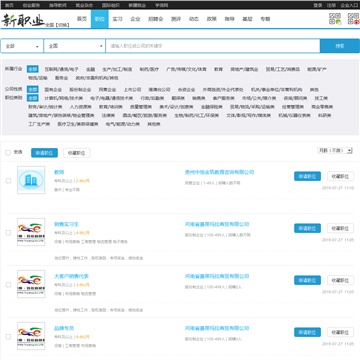Viewport: 360px width, 360px height.
Task: Open the 全国 region dropdown in search bar
Action: tap(75, 46)
